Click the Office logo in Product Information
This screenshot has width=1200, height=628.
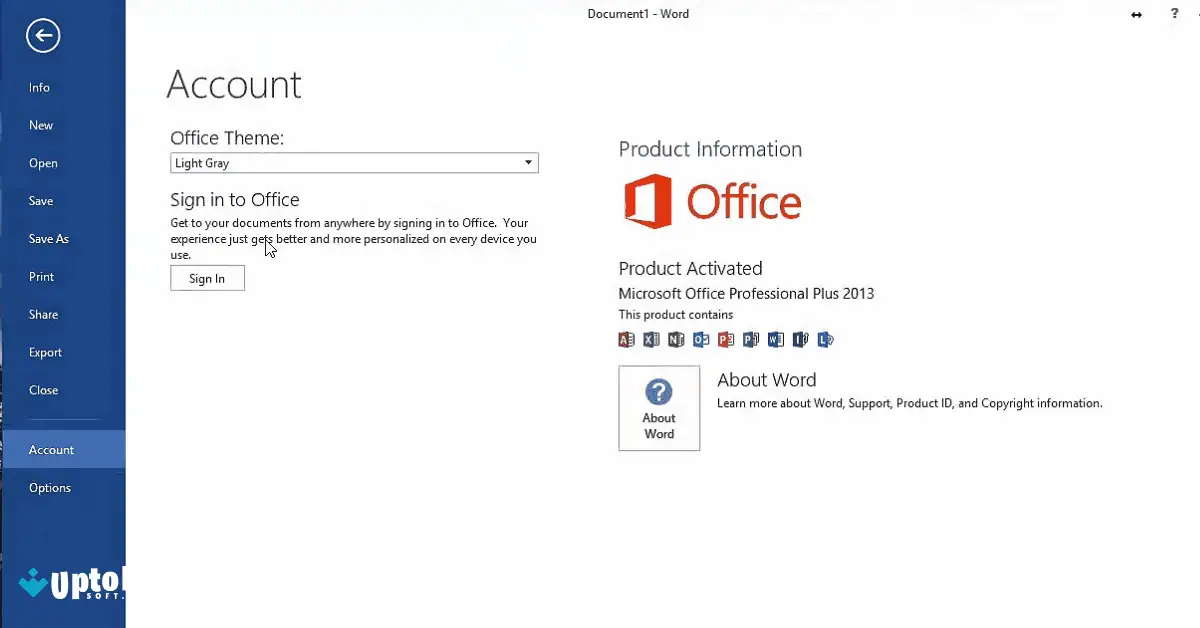click(x=712, y=200)
